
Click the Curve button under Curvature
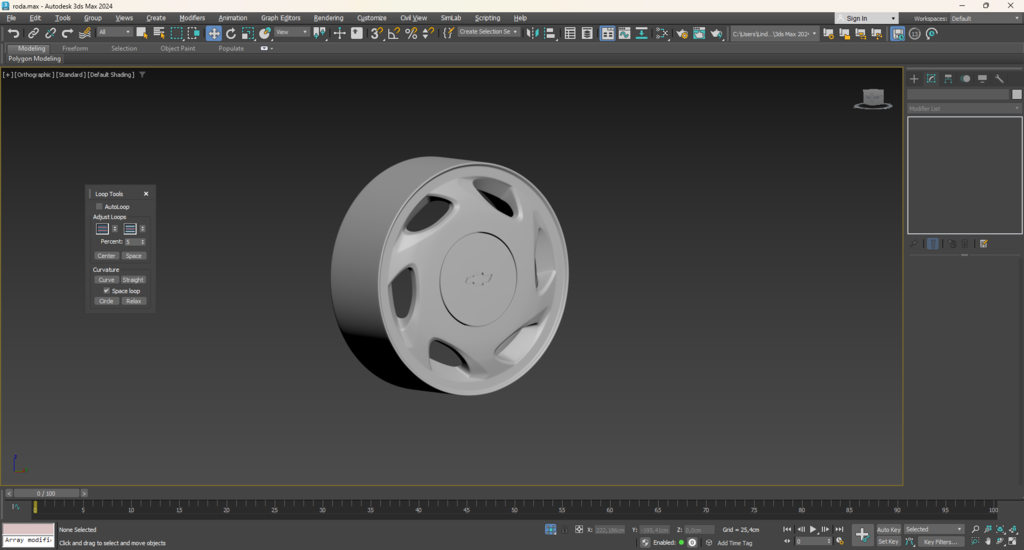[x=106, y=280]
